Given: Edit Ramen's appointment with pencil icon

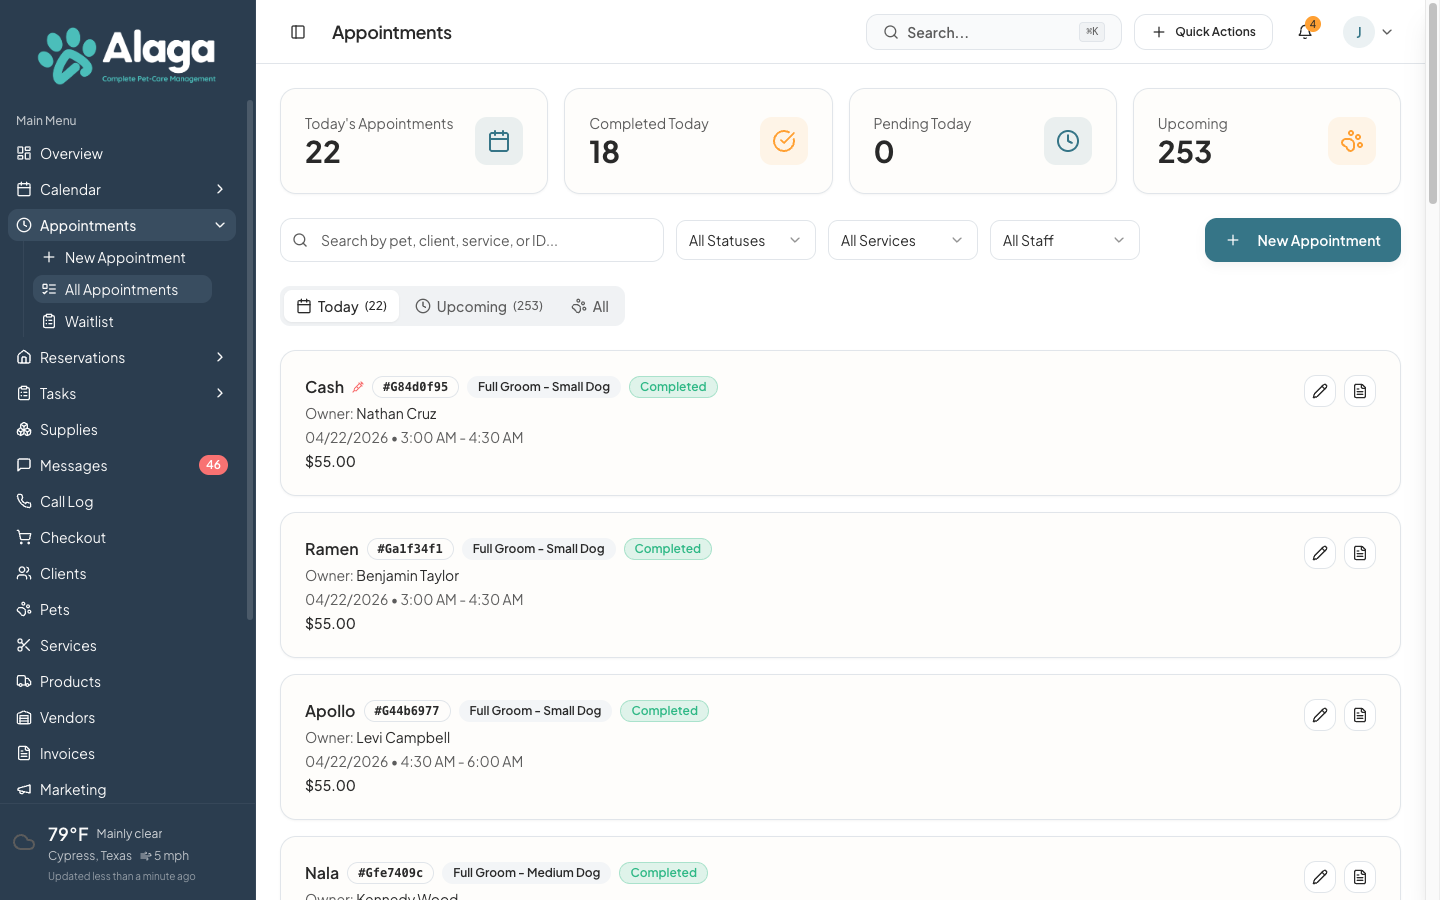Looking at the screenshot, I should pyautogui.click(x=1320, y=553).
